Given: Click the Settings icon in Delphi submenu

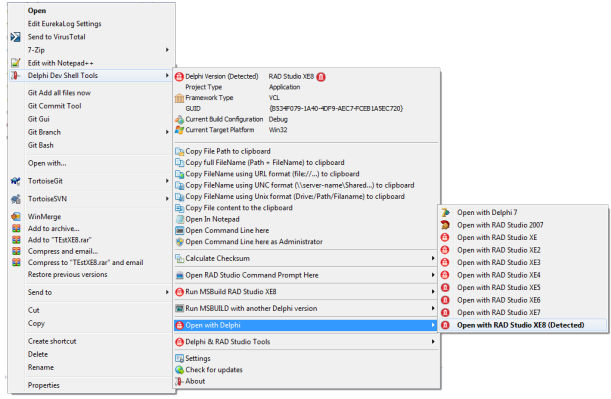Looking at the screenshot, I should coord(179,358).
